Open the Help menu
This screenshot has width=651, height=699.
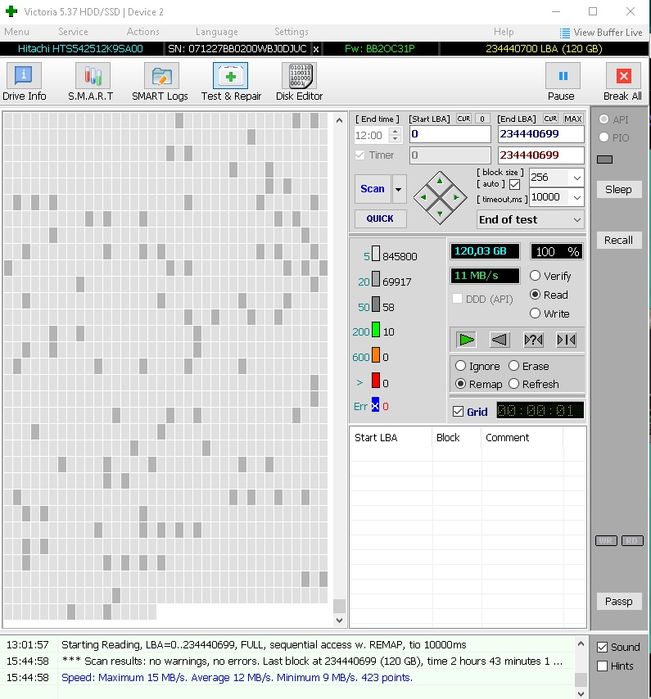coord(503,32)
